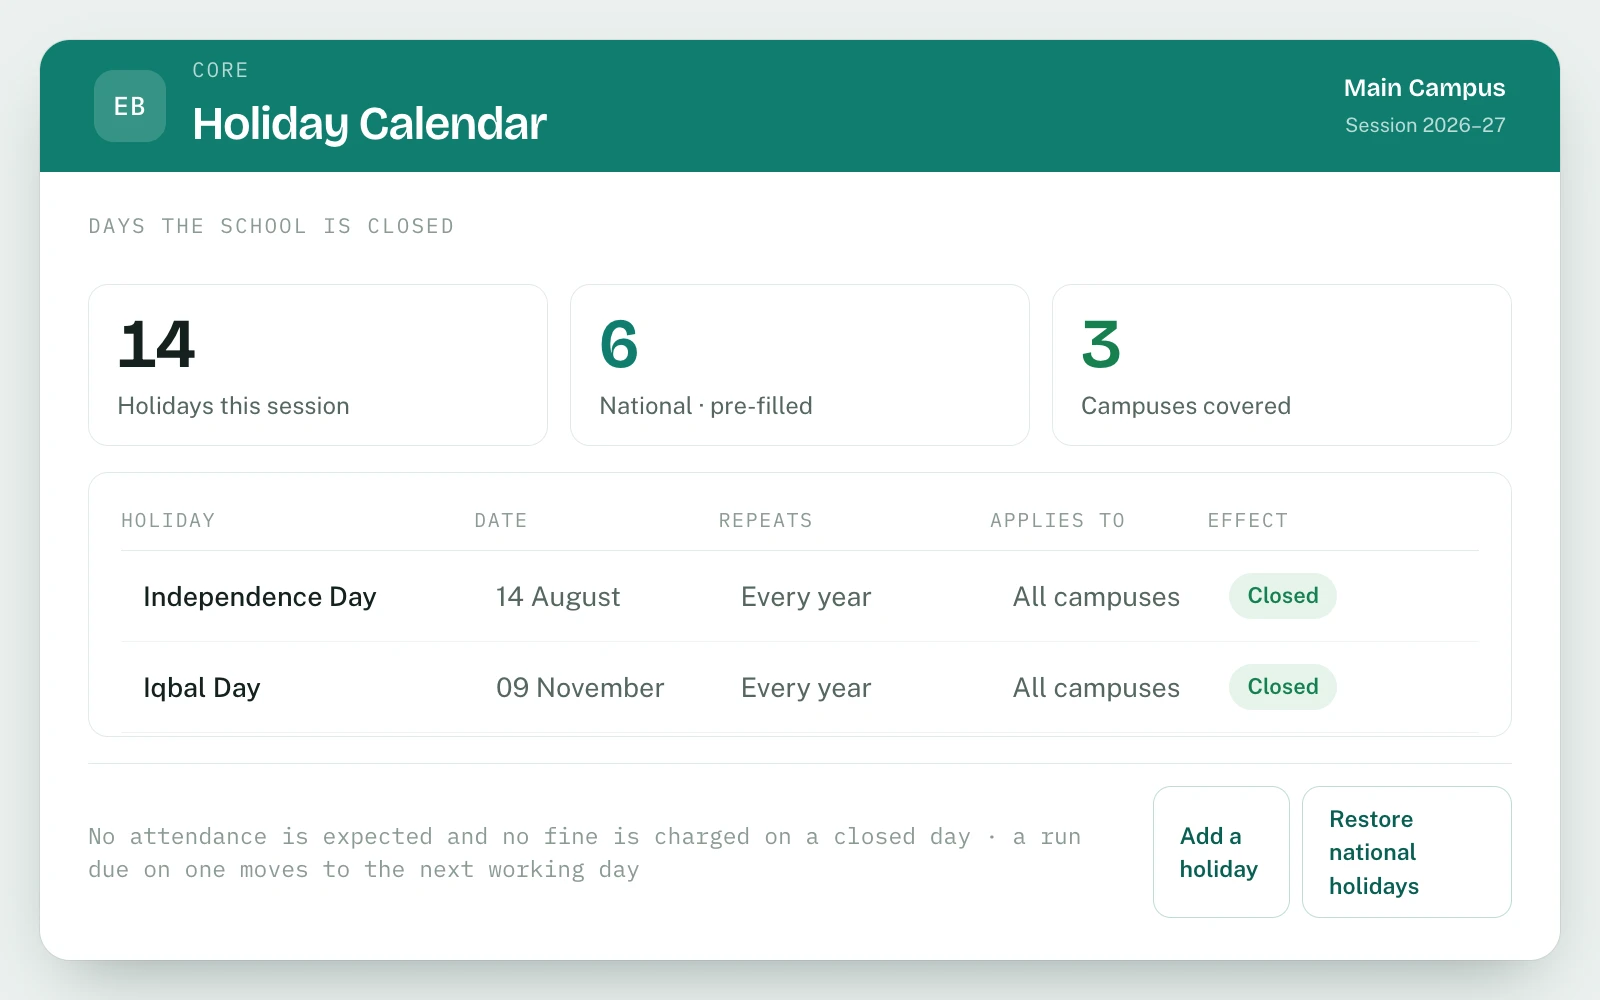Select the Independence Day row name
Screen dimensions: 1600x1000
coord(260,597)
